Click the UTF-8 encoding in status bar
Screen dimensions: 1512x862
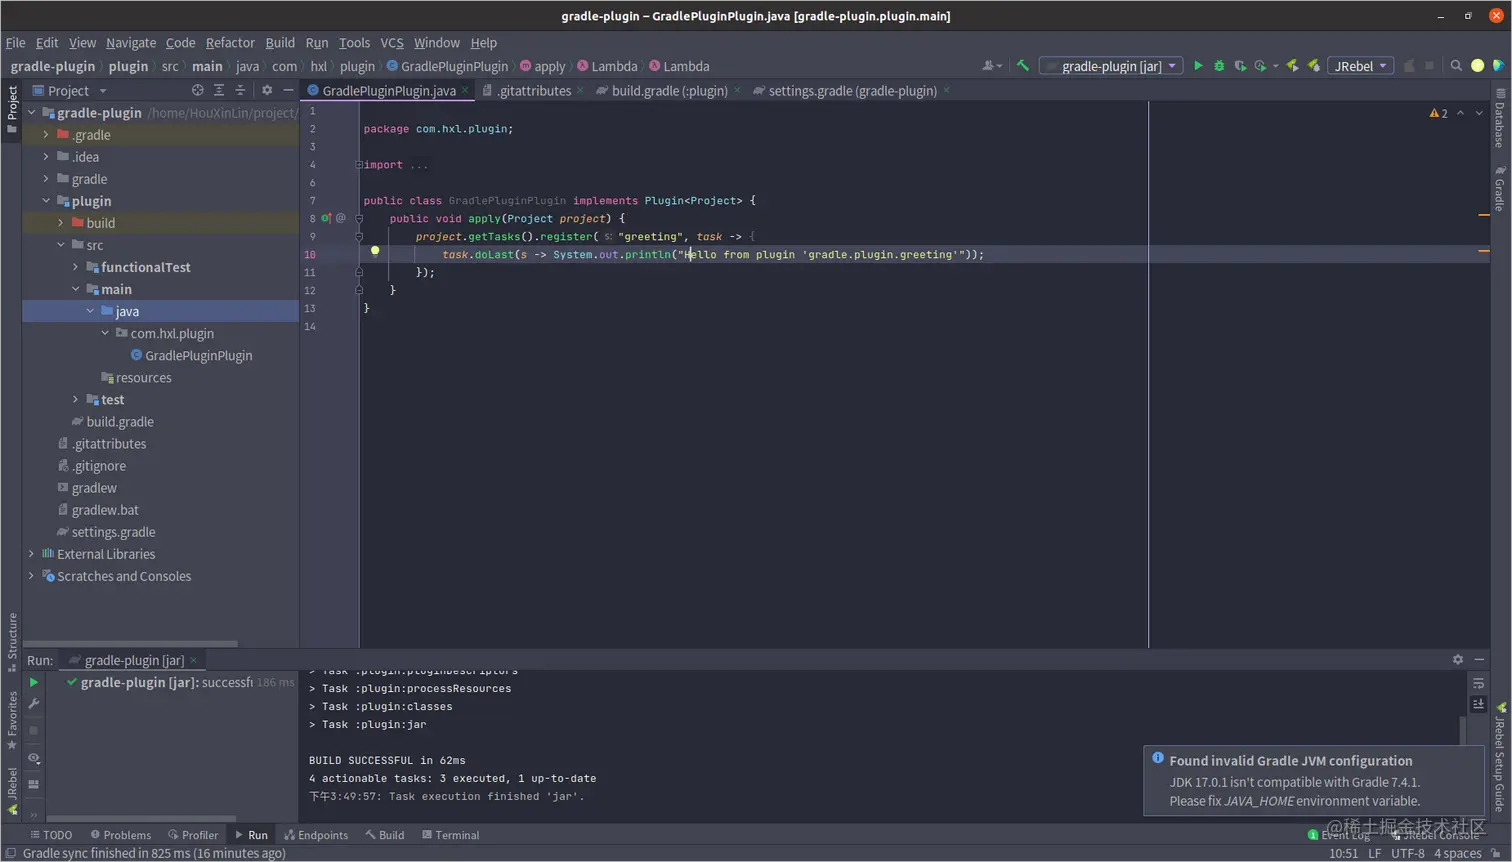coord(1408,853)
